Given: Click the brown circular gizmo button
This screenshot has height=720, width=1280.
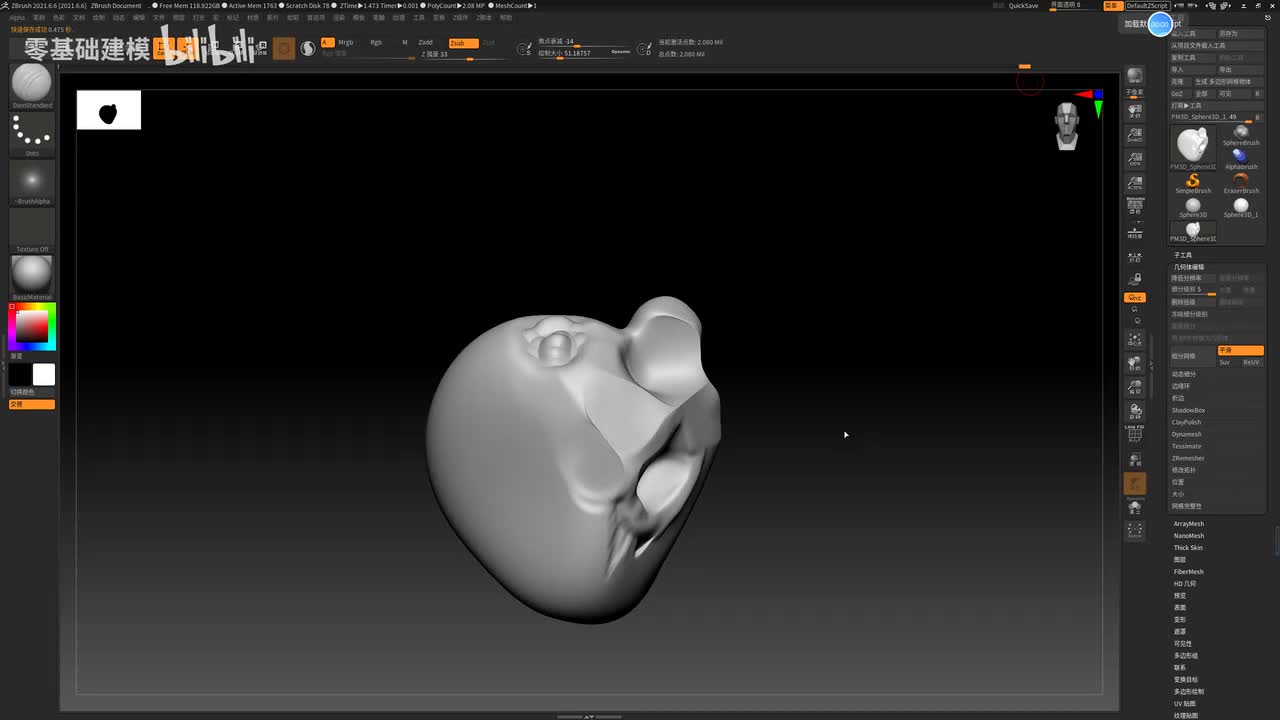Looking at the screenshot, I should click(x=284, y=48).
